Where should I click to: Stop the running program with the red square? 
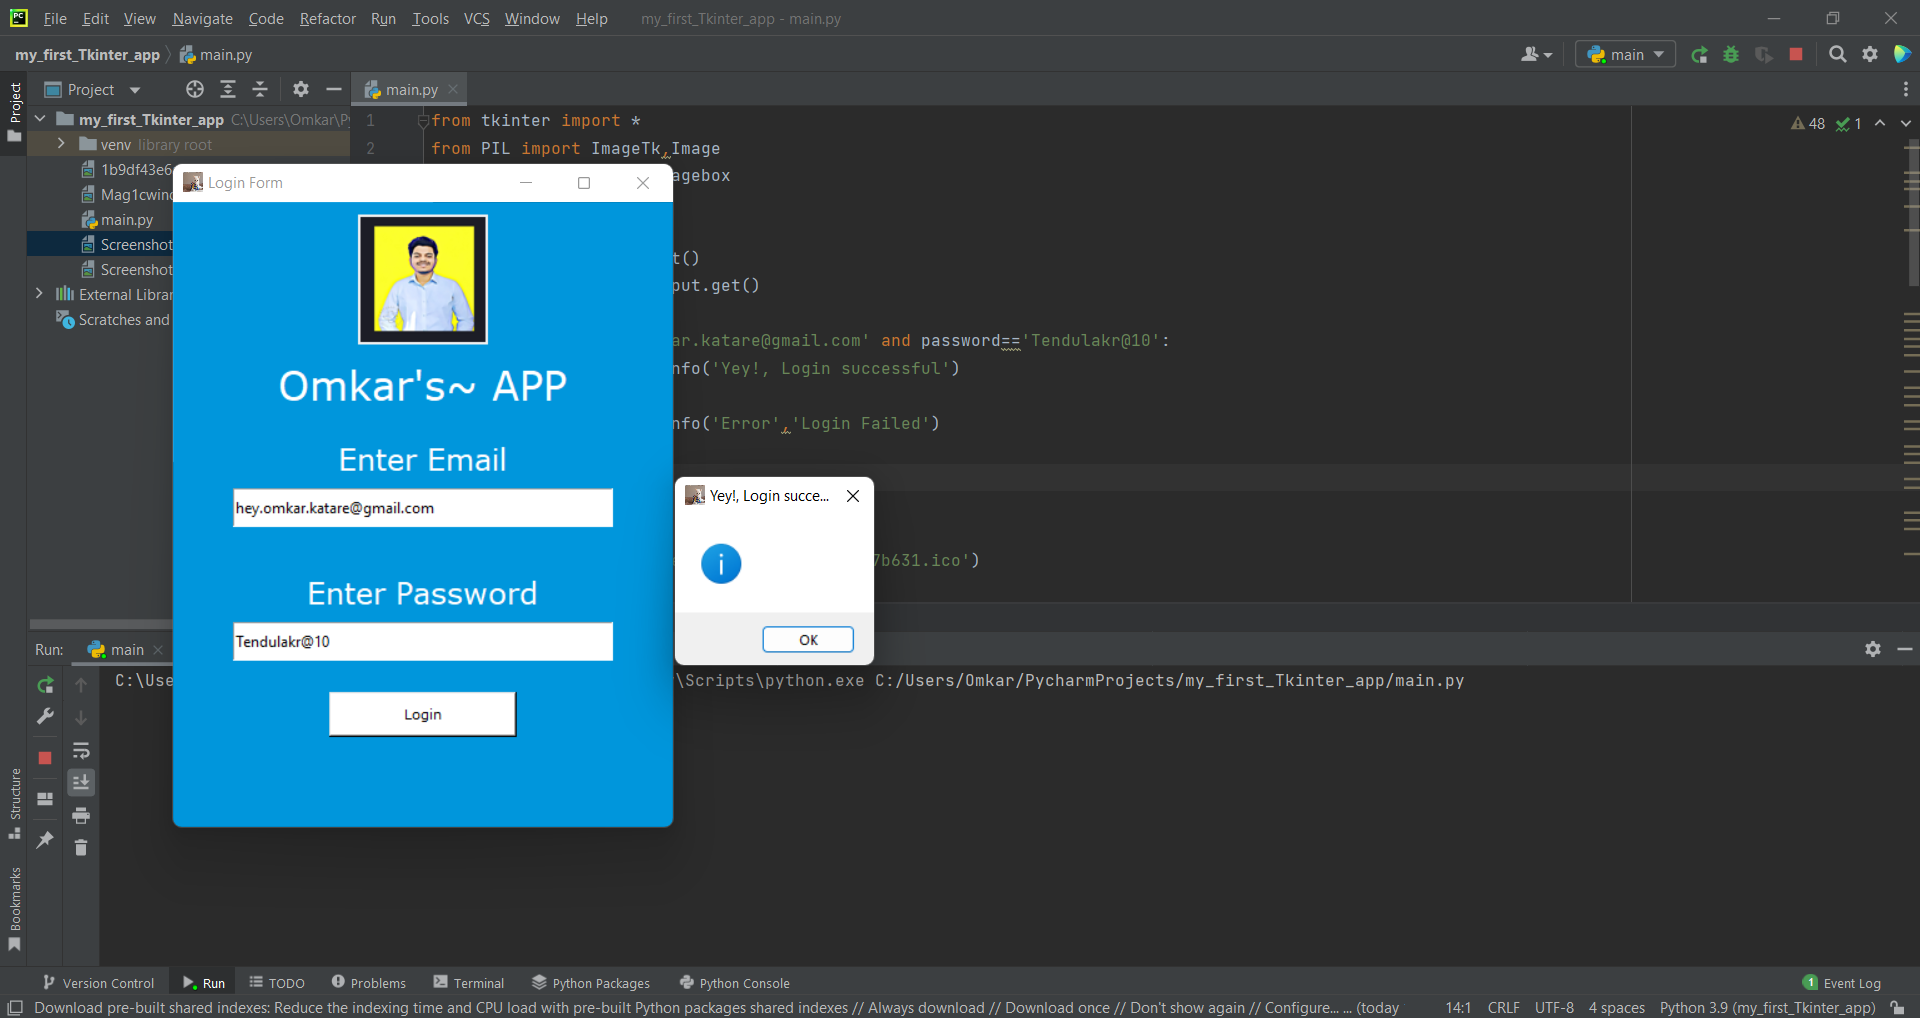tap(1796, 55)
